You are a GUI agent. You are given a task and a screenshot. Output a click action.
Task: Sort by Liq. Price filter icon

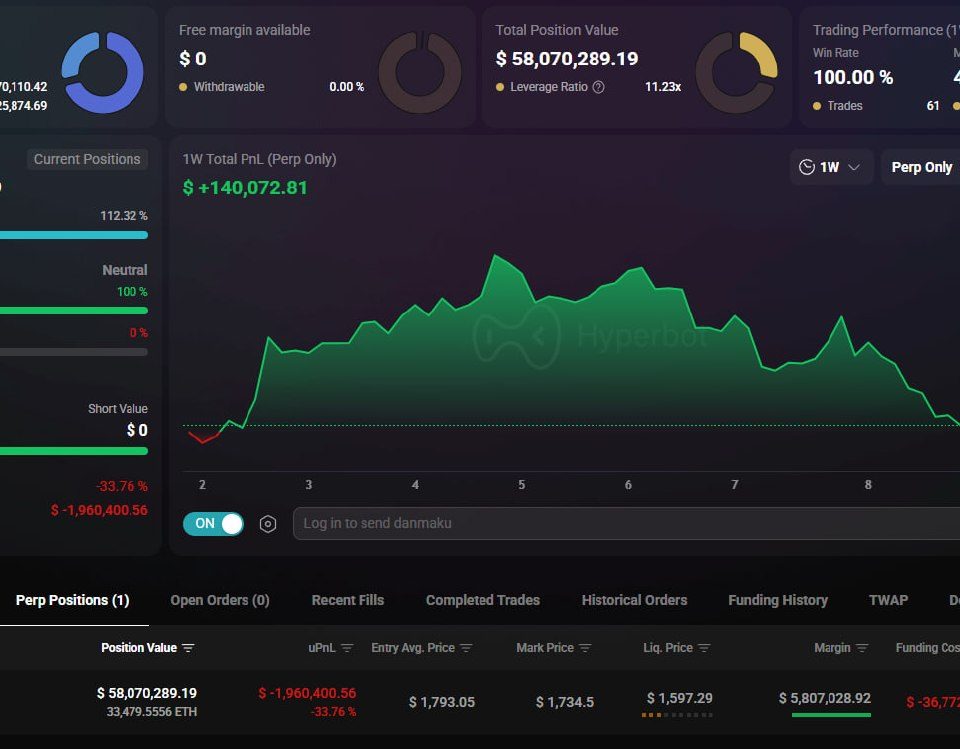[x=704, y=647]
